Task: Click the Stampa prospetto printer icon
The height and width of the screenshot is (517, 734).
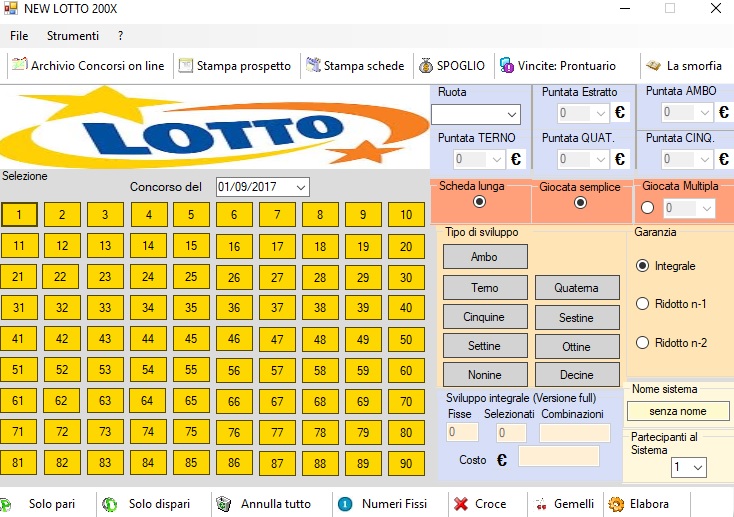Action: tap(186, 66)
